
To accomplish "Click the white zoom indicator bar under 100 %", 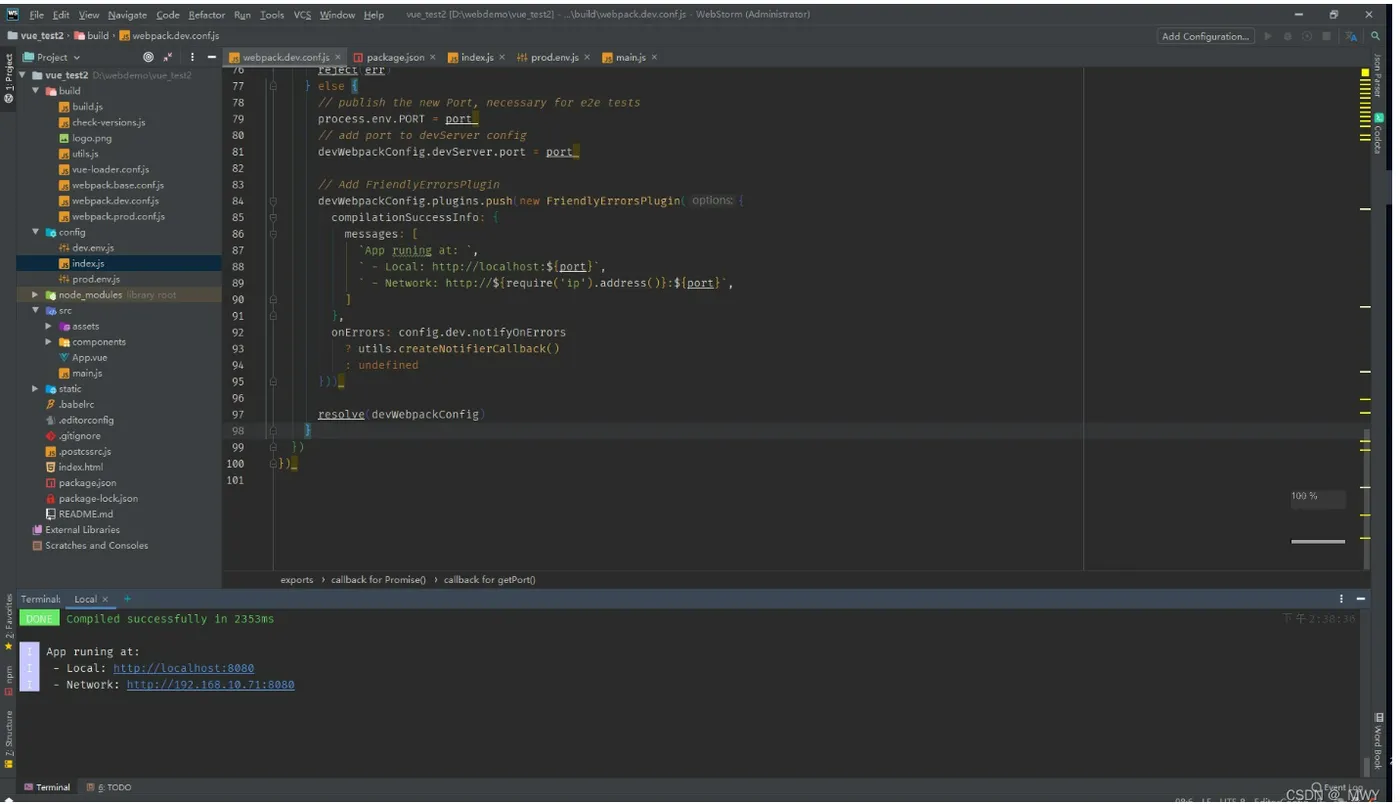I will [1318, 542].
